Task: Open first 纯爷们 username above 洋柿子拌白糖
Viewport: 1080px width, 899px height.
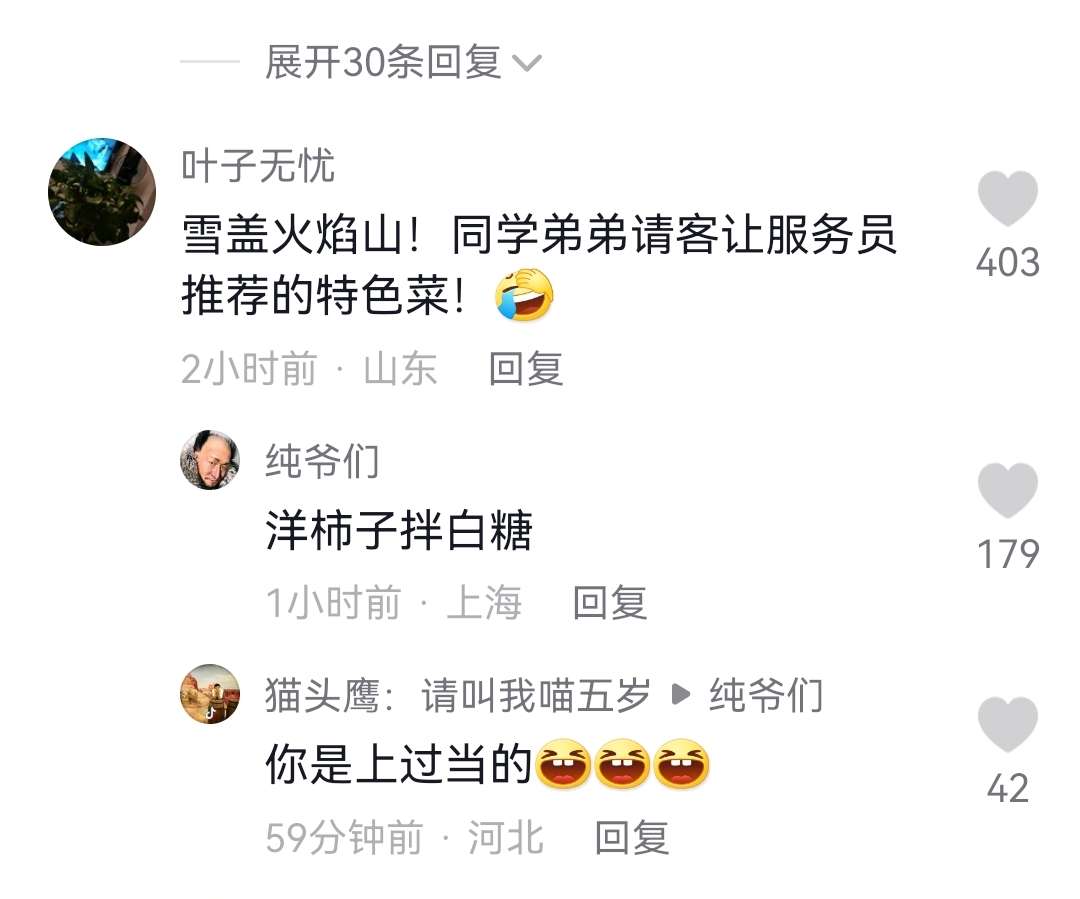Action: point(322,461)
